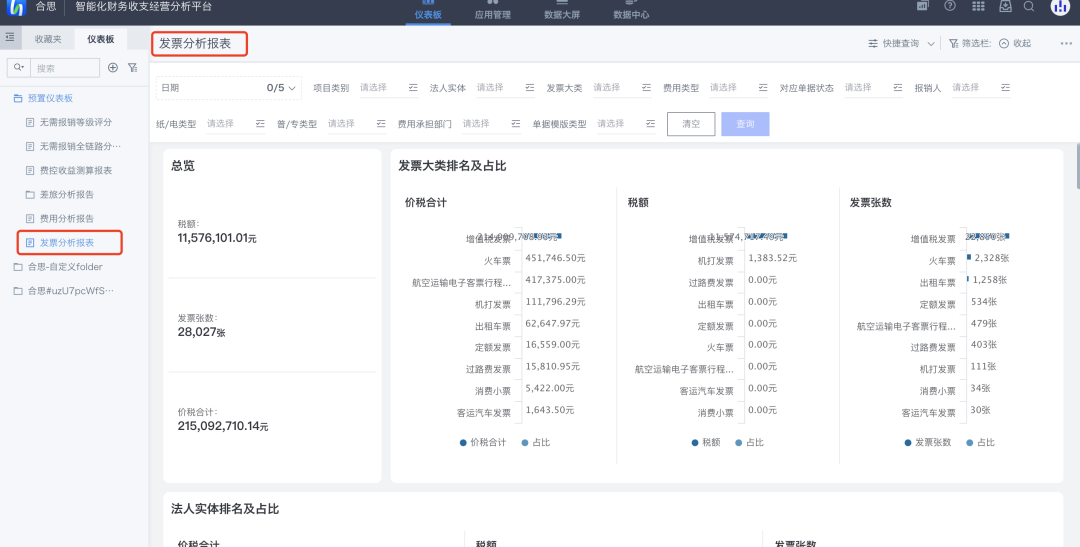Open the 报销人 请选择 selector

(x=982, y=87)
